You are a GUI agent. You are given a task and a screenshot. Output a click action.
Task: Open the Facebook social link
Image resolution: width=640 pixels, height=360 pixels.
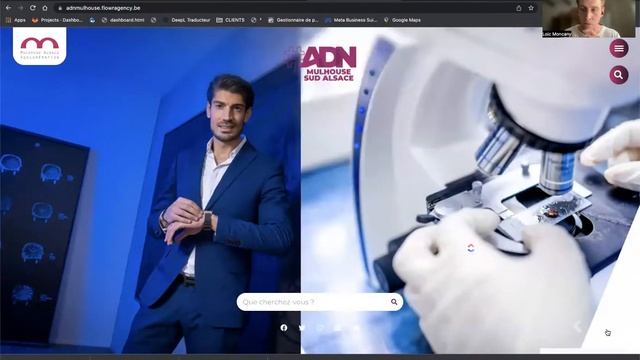[x=284, y=328]
